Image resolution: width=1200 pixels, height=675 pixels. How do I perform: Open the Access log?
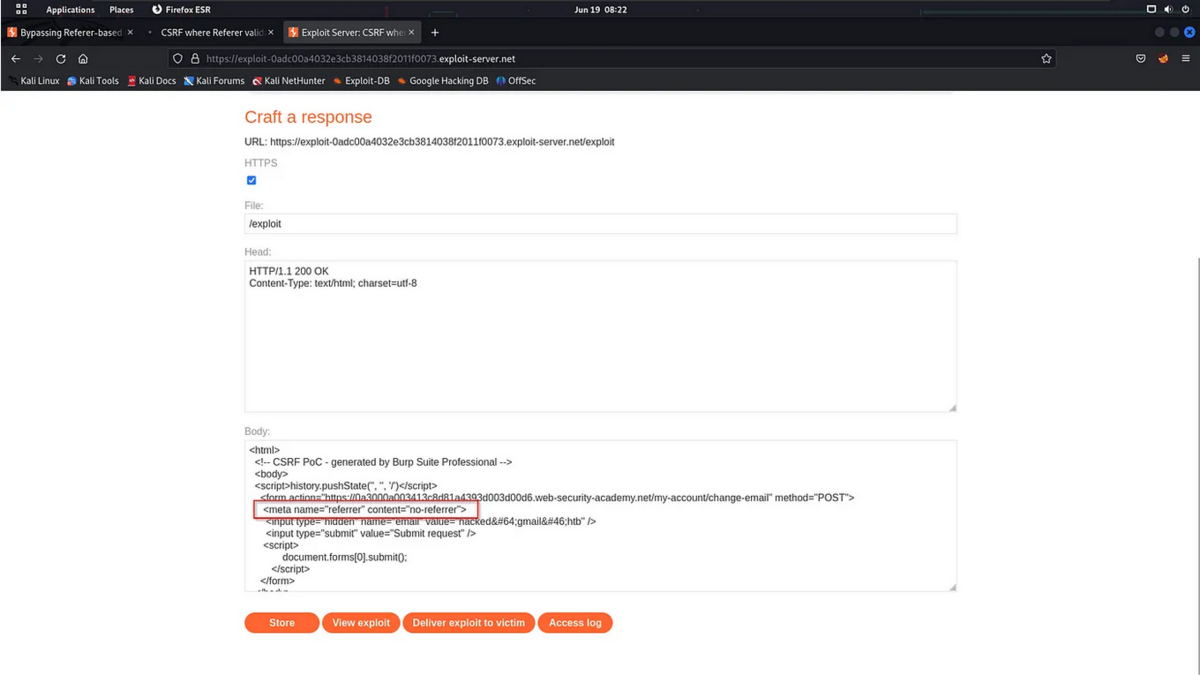(x=575, y=623)
